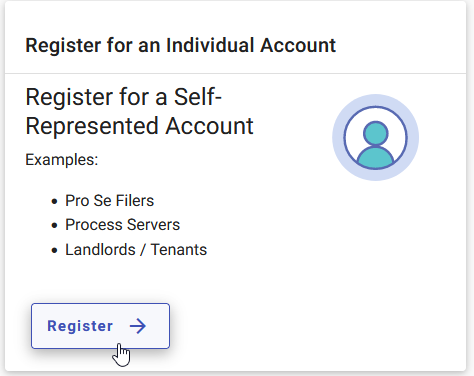Click the bullet before Landlords / Tenants
This screenshot has width=474, height=376.
55,250
